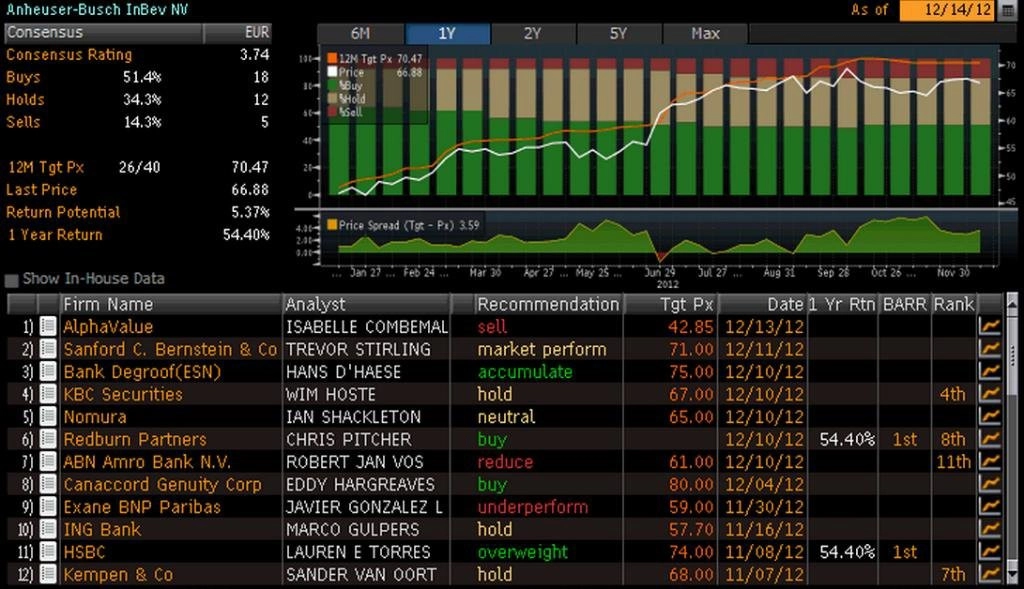The width and height of the screenshot is (1024, 589).
Task: Click the Price Spread legend swatch
Action: (332, 225)
